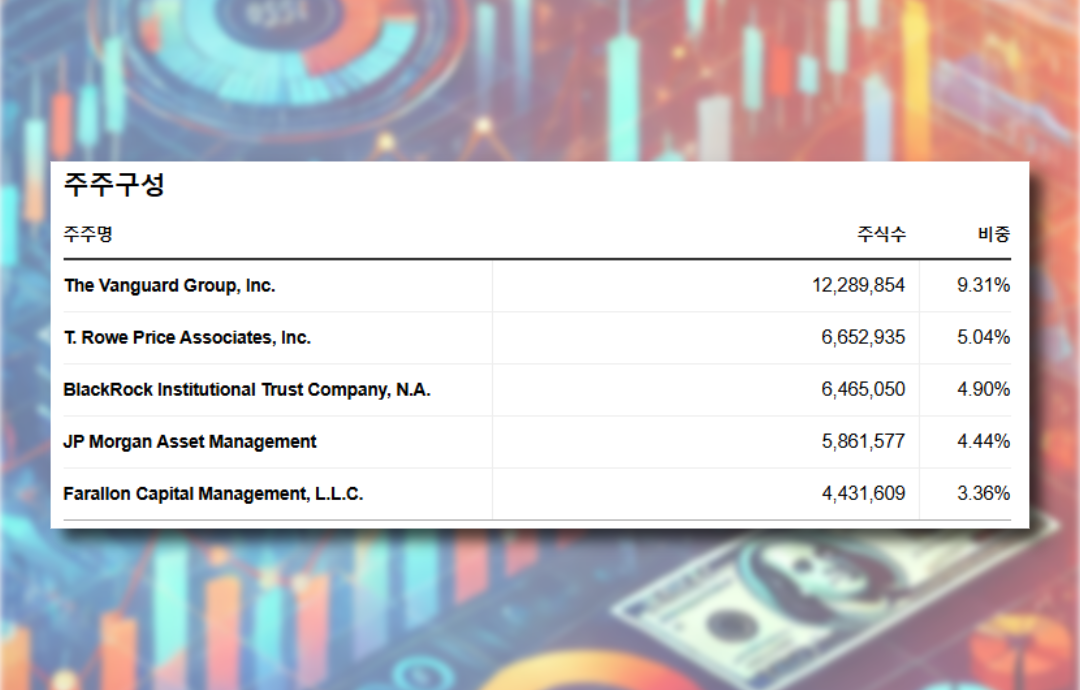Select BlackRock Institutional Trust Company, N.A.
The height and width of the screenshot is (690, 1080).
click(247, 390)
